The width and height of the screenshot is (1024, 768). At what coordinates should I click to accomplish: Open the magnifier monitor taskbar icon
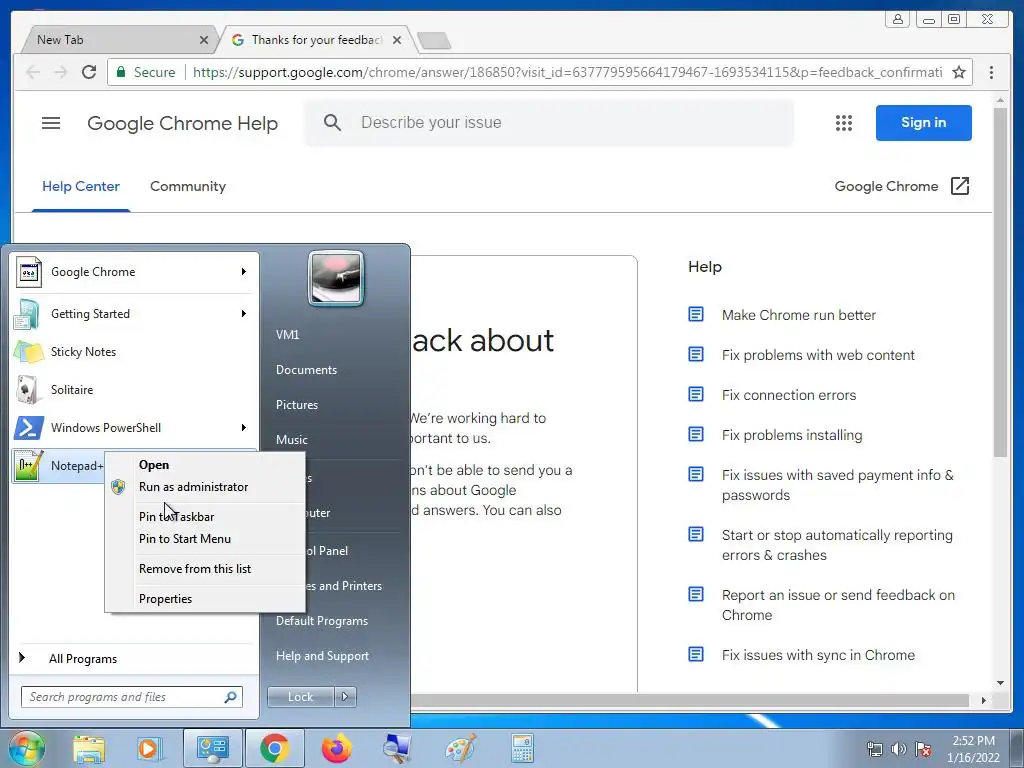tap(397, 748)
